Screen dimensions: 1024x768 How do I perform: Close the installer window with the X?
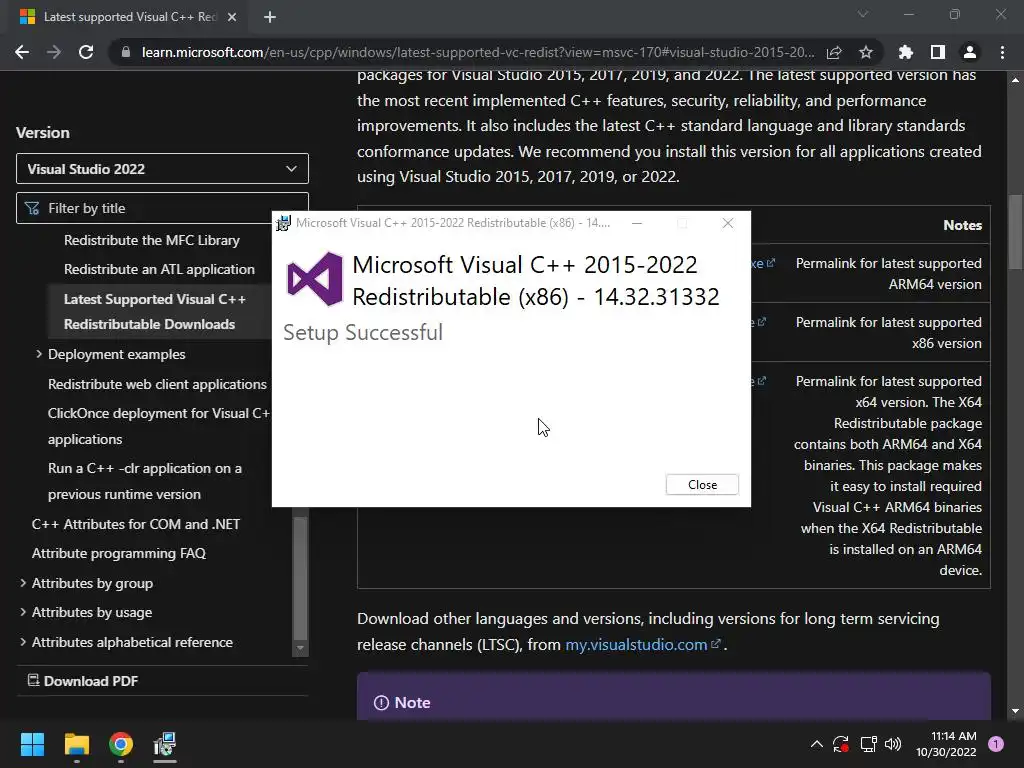(728, 223)
